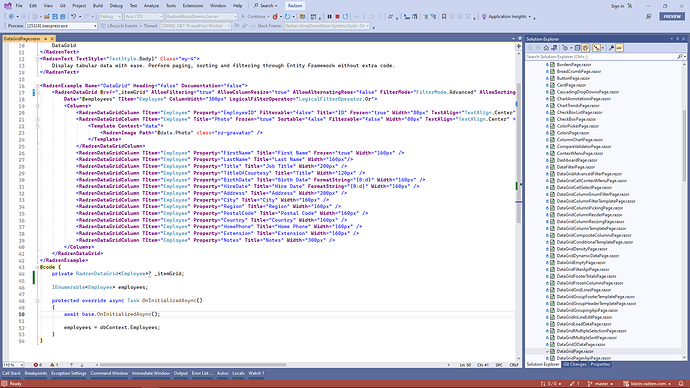Click the feedback person icon near PREVIEW

tap(649, 17)
